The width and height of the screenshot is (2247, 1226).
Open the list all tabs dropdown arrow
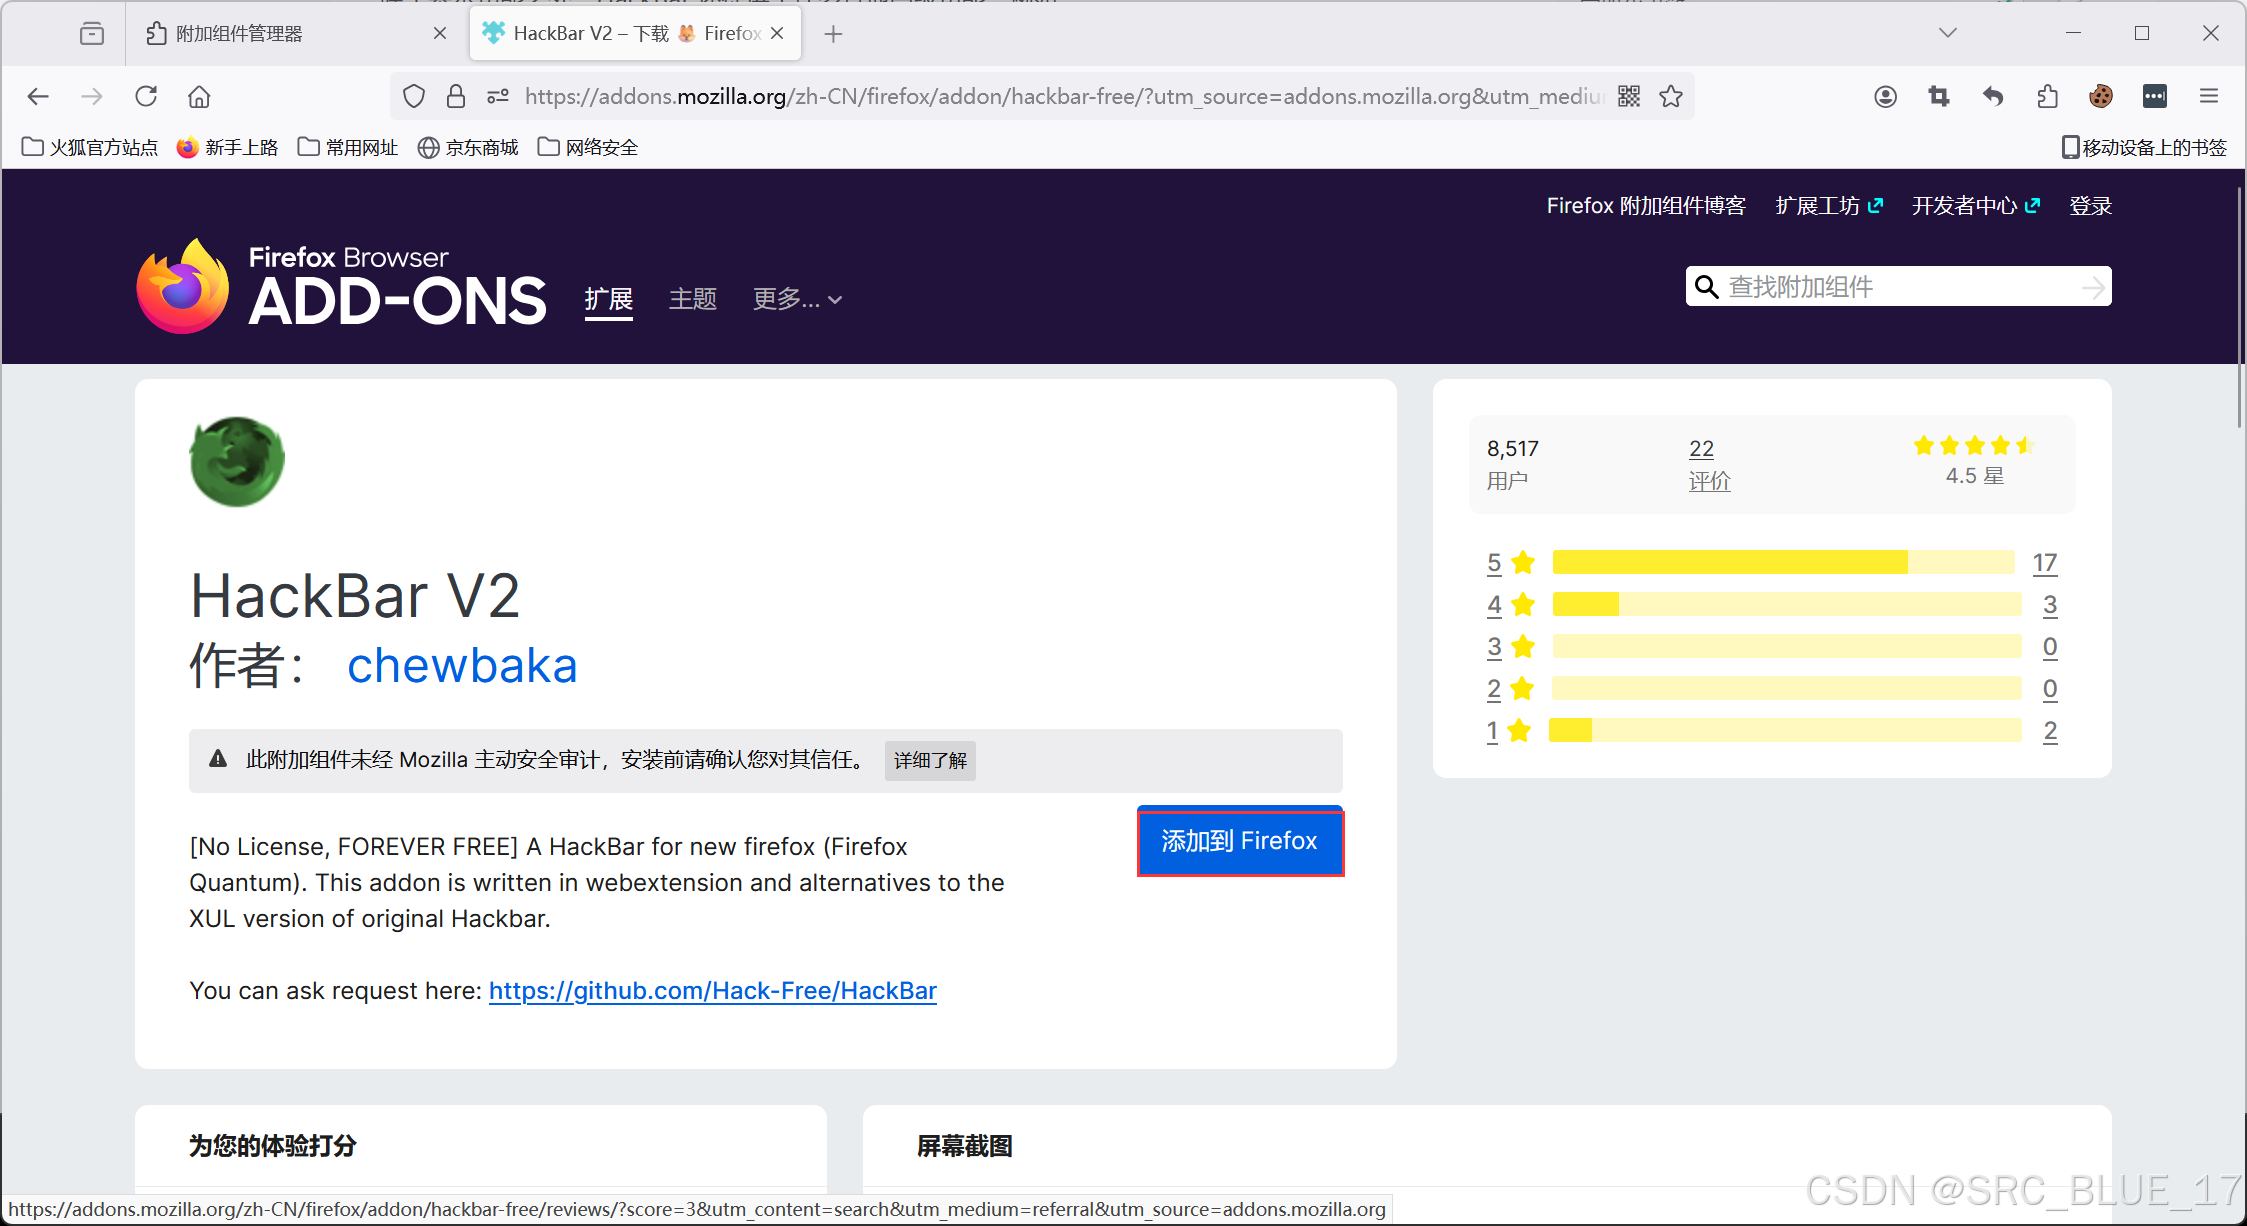(1947, 33)
